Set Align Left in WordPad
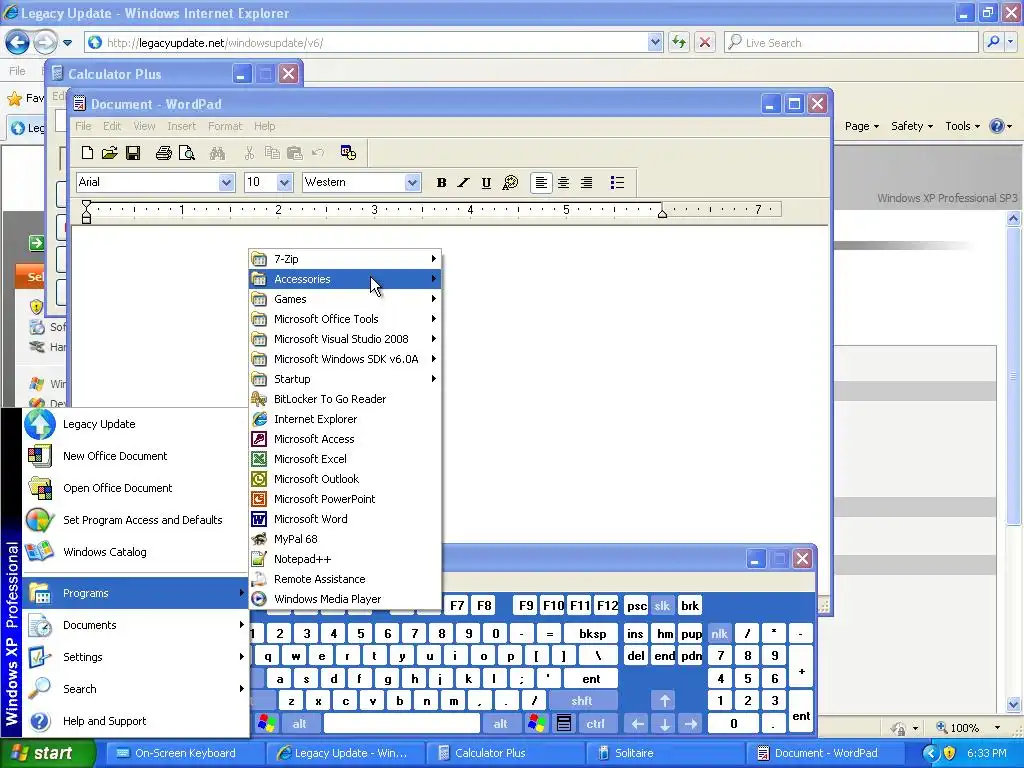This screenshot has height=768, width=1024. tap(541, 183)
